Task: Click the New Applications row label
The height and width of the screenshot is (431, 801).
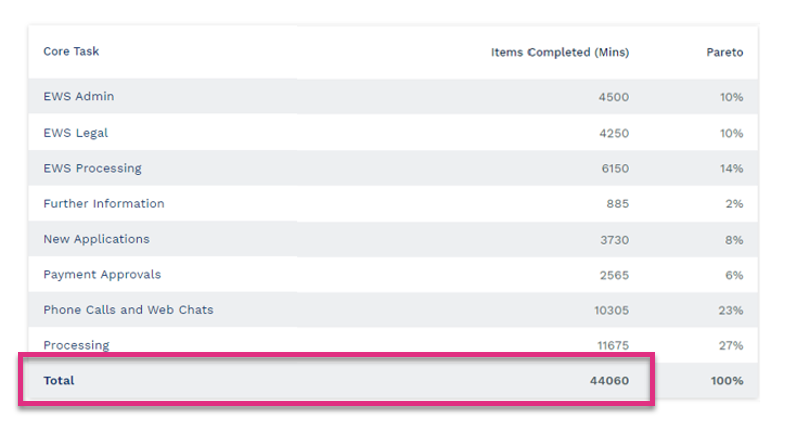Action: 97,239
